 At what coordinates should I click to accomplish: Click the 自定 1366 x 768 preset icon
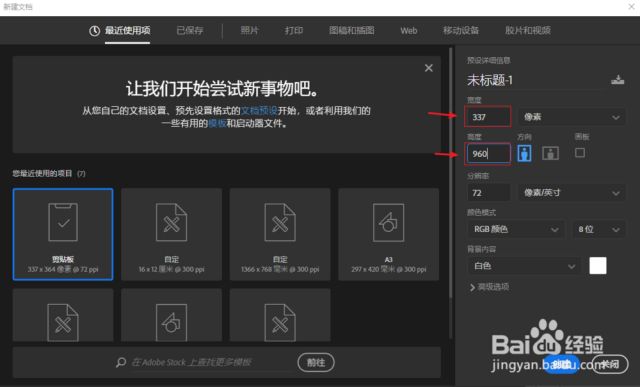pyautogui.click(x=280, y=222)
